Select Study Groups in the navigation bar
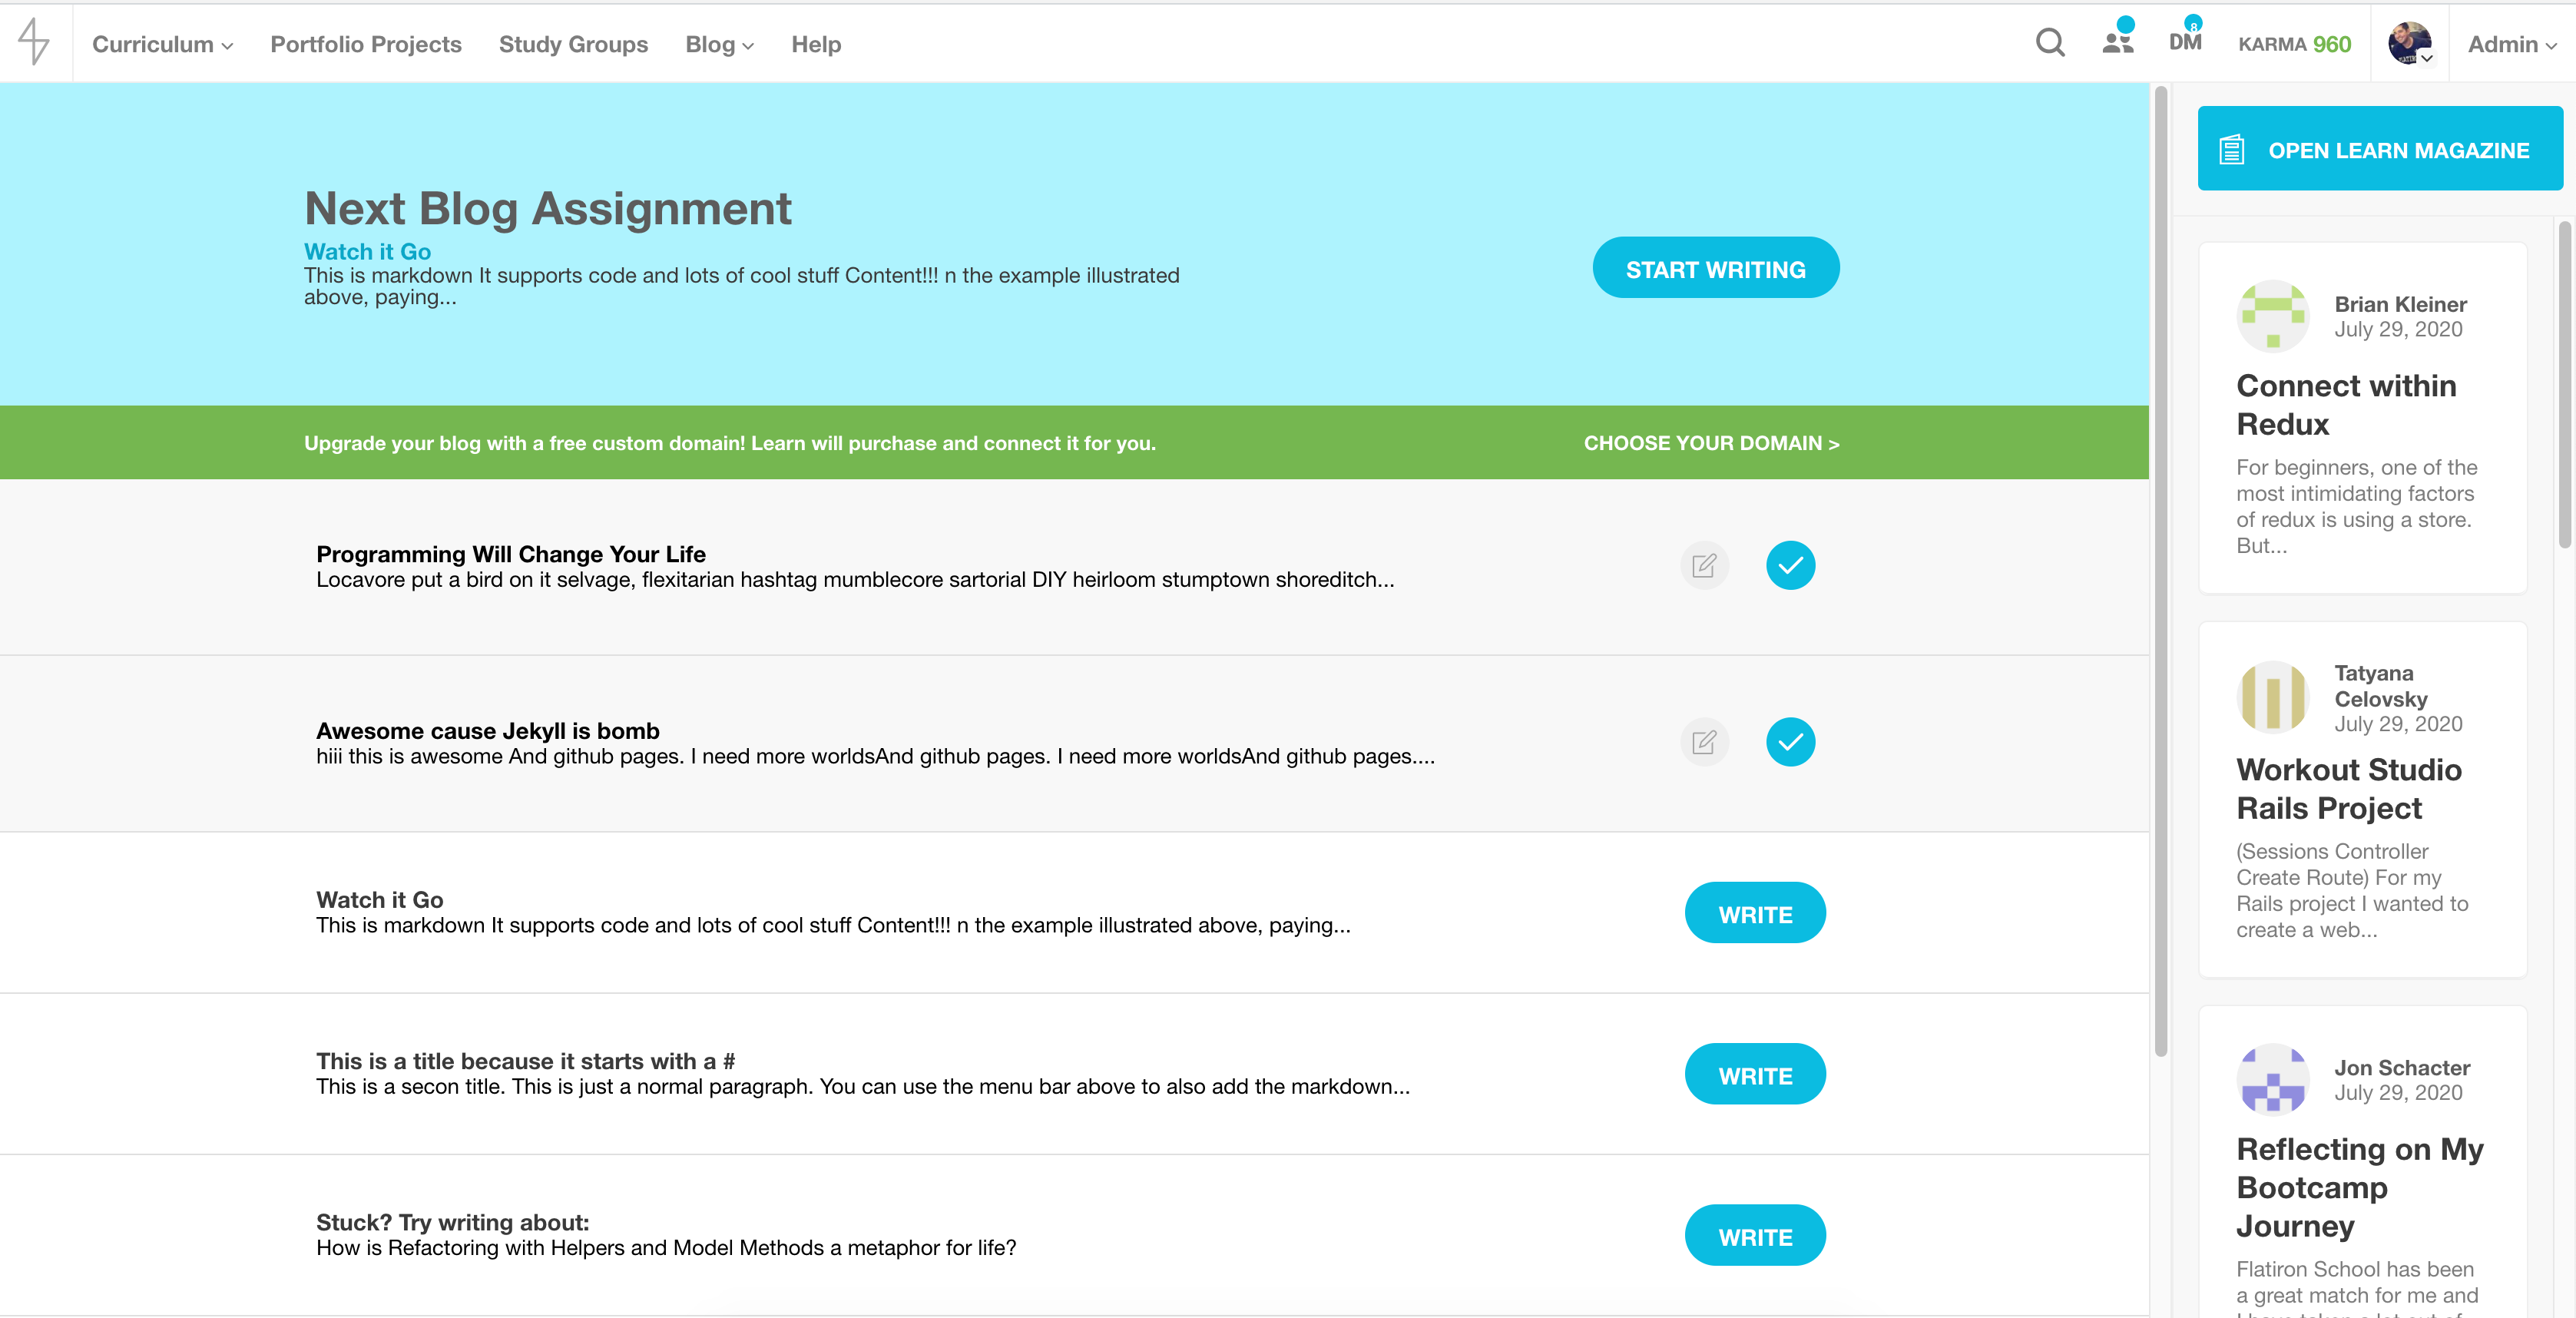Image resolution: width=2576 pixels, height=1318 pixels. coord(573,44)
